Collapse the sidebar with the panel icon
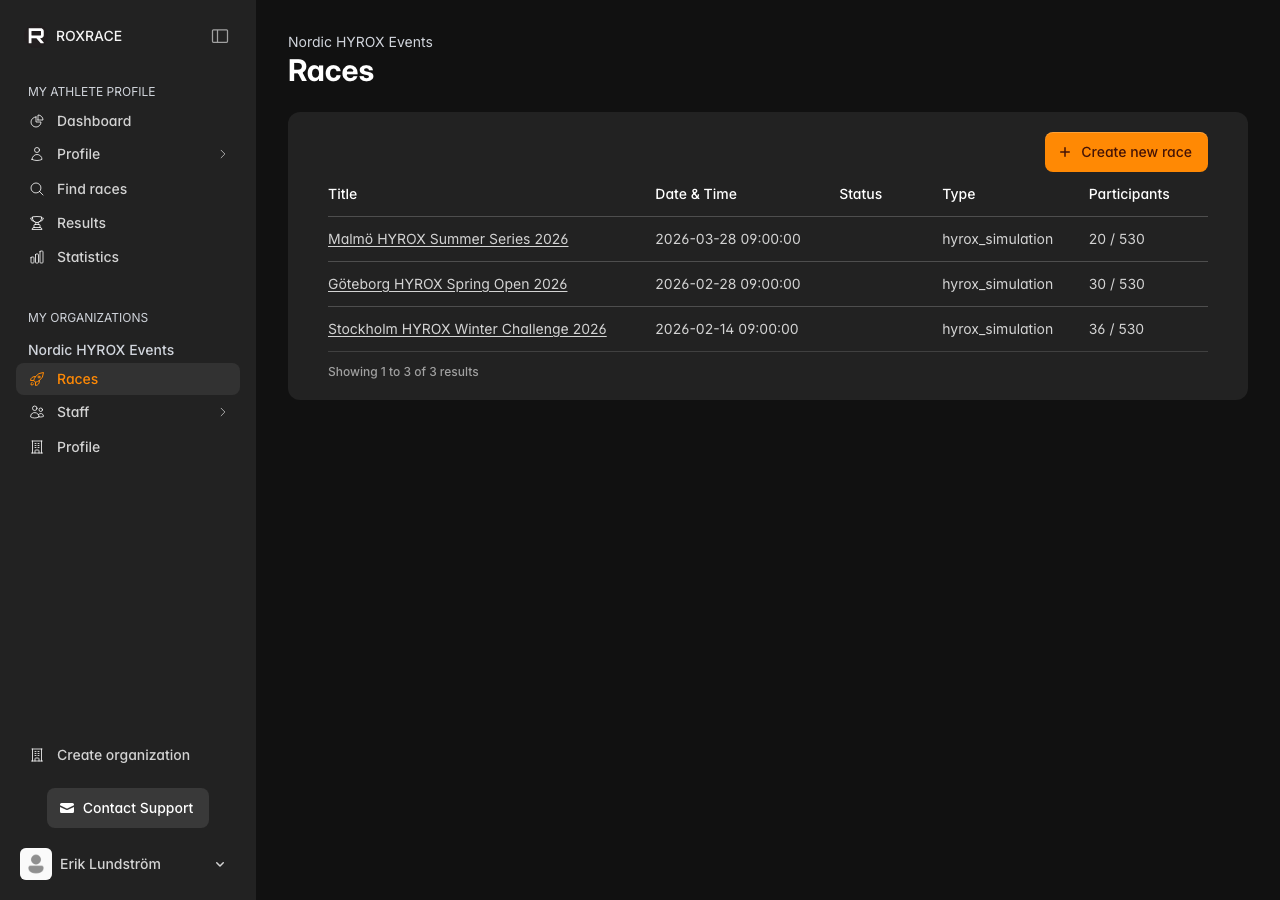The image size is (1280, 900). [220, 36]
